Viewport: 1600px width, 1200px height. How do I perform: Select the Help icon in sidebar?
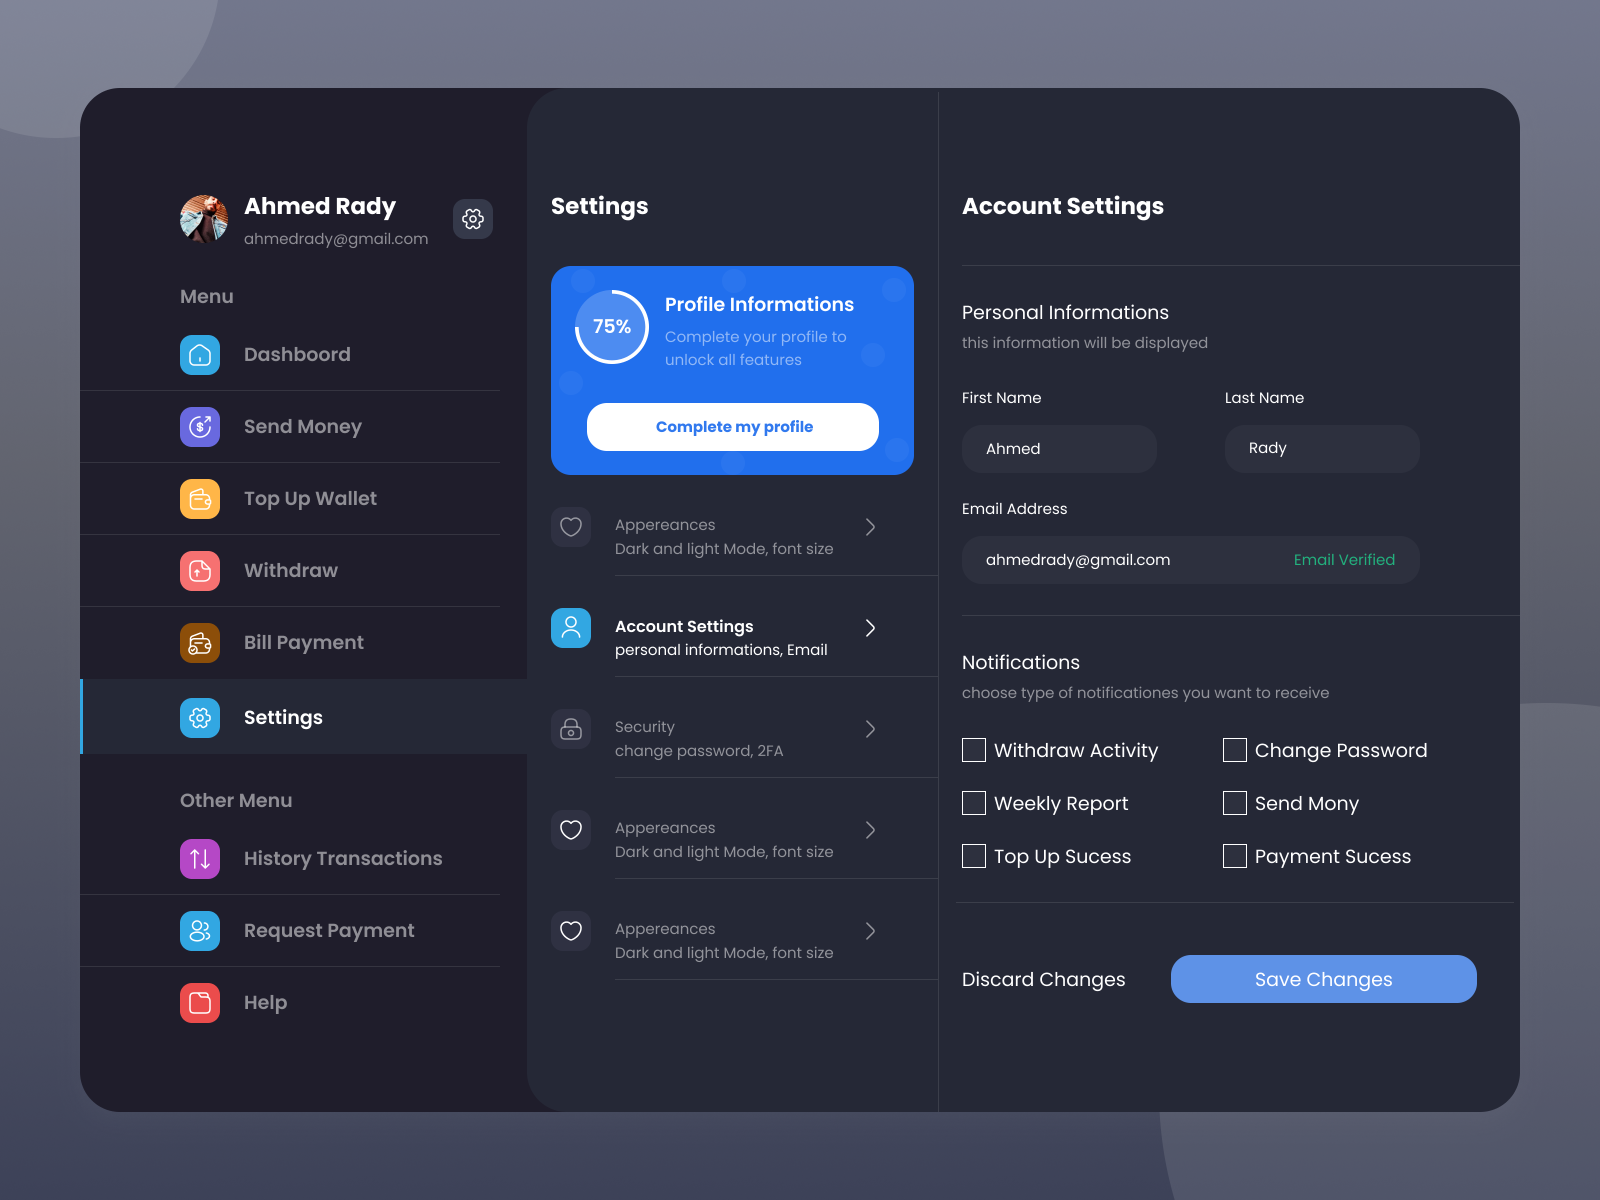(200, 1002)
